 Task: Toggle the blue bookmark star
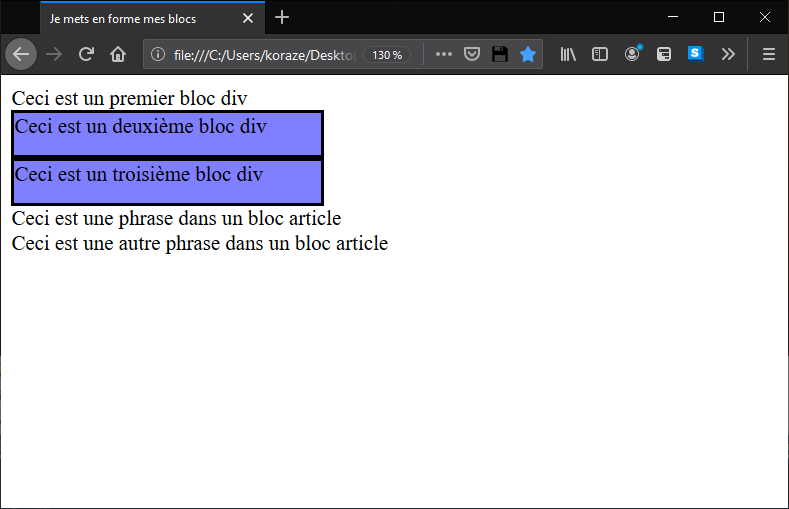528,54
